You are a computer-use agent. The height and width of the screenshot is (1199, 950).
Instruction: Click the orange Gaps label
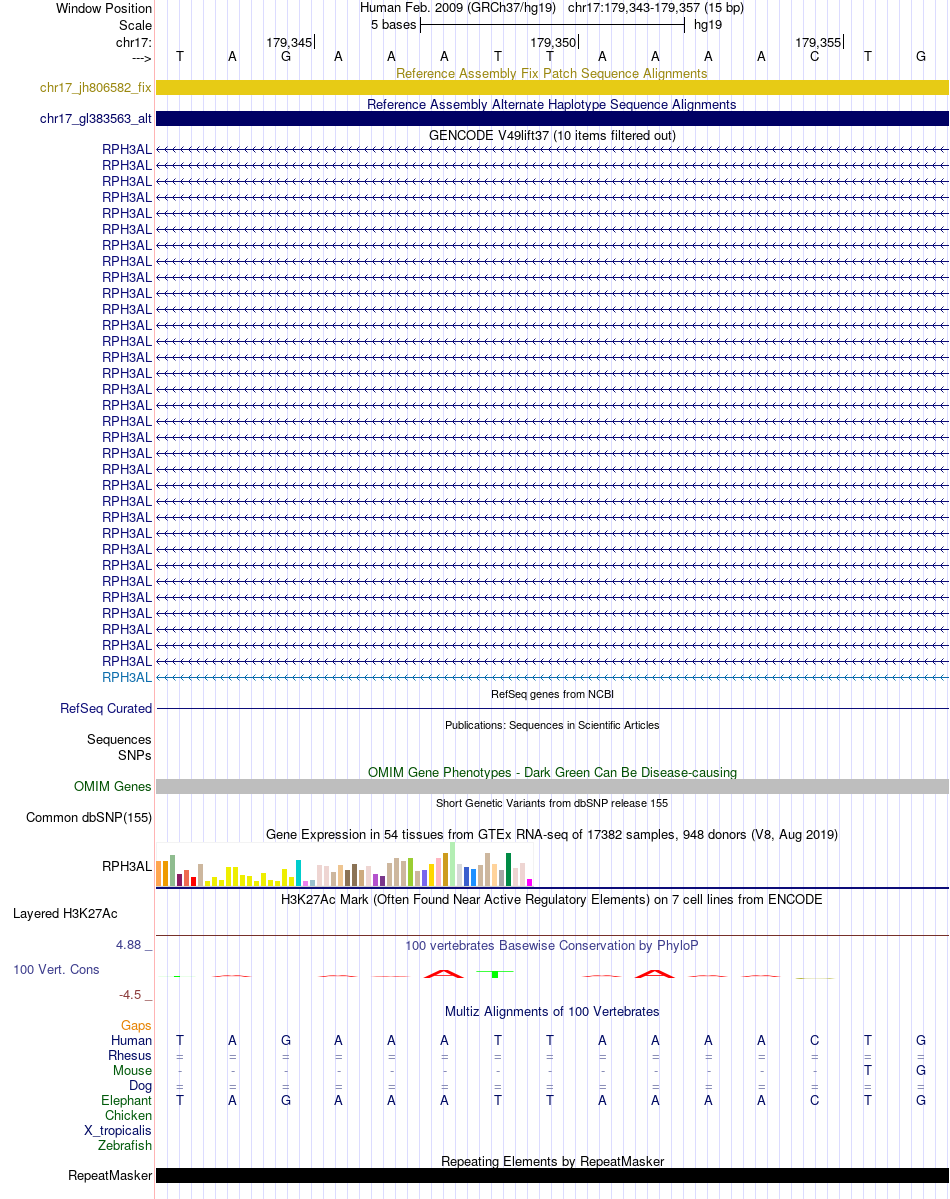tap(136, 1025)
